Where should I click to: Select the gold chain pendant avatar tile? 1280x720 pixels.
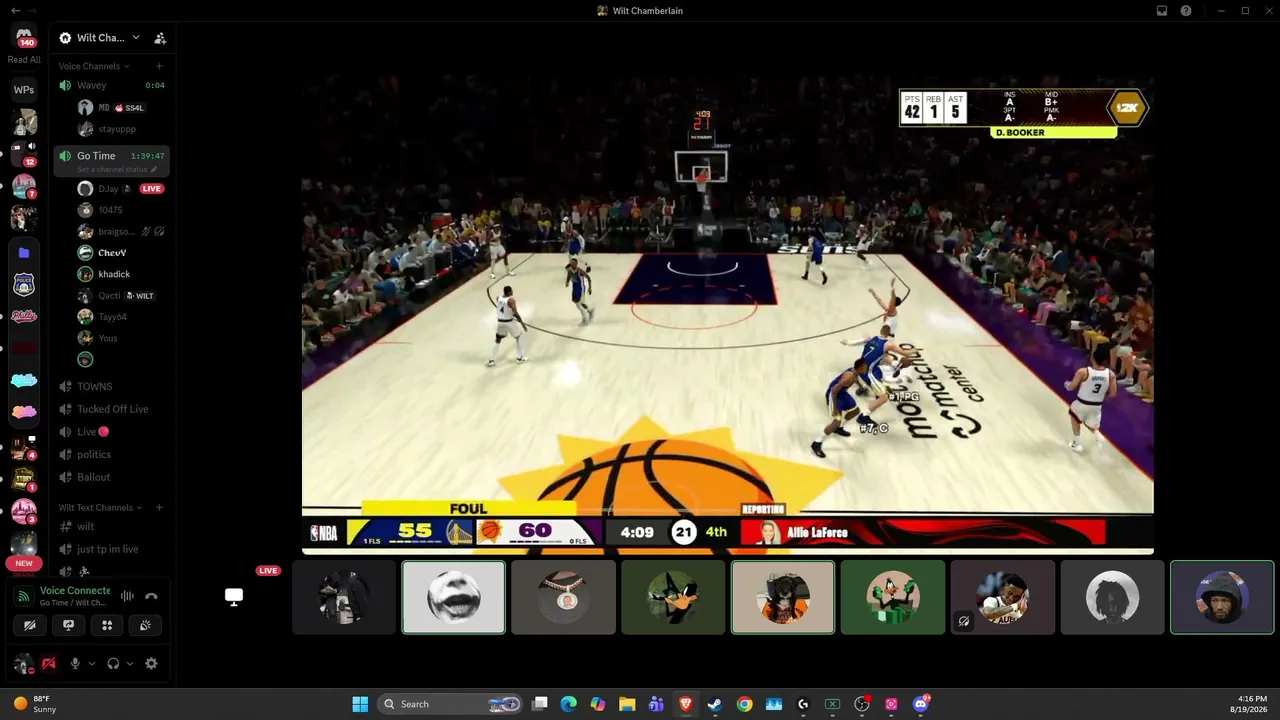(x=564, y=598)
